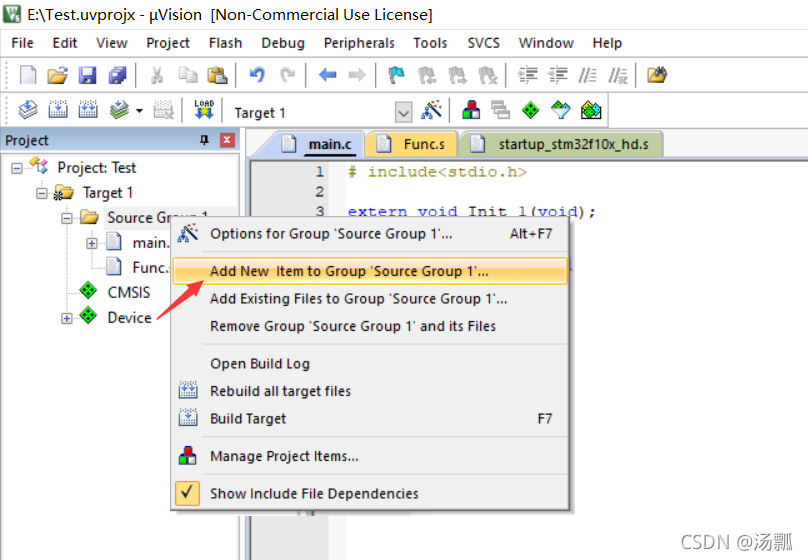
Task: Open the File menu
Action: point(22,43)
